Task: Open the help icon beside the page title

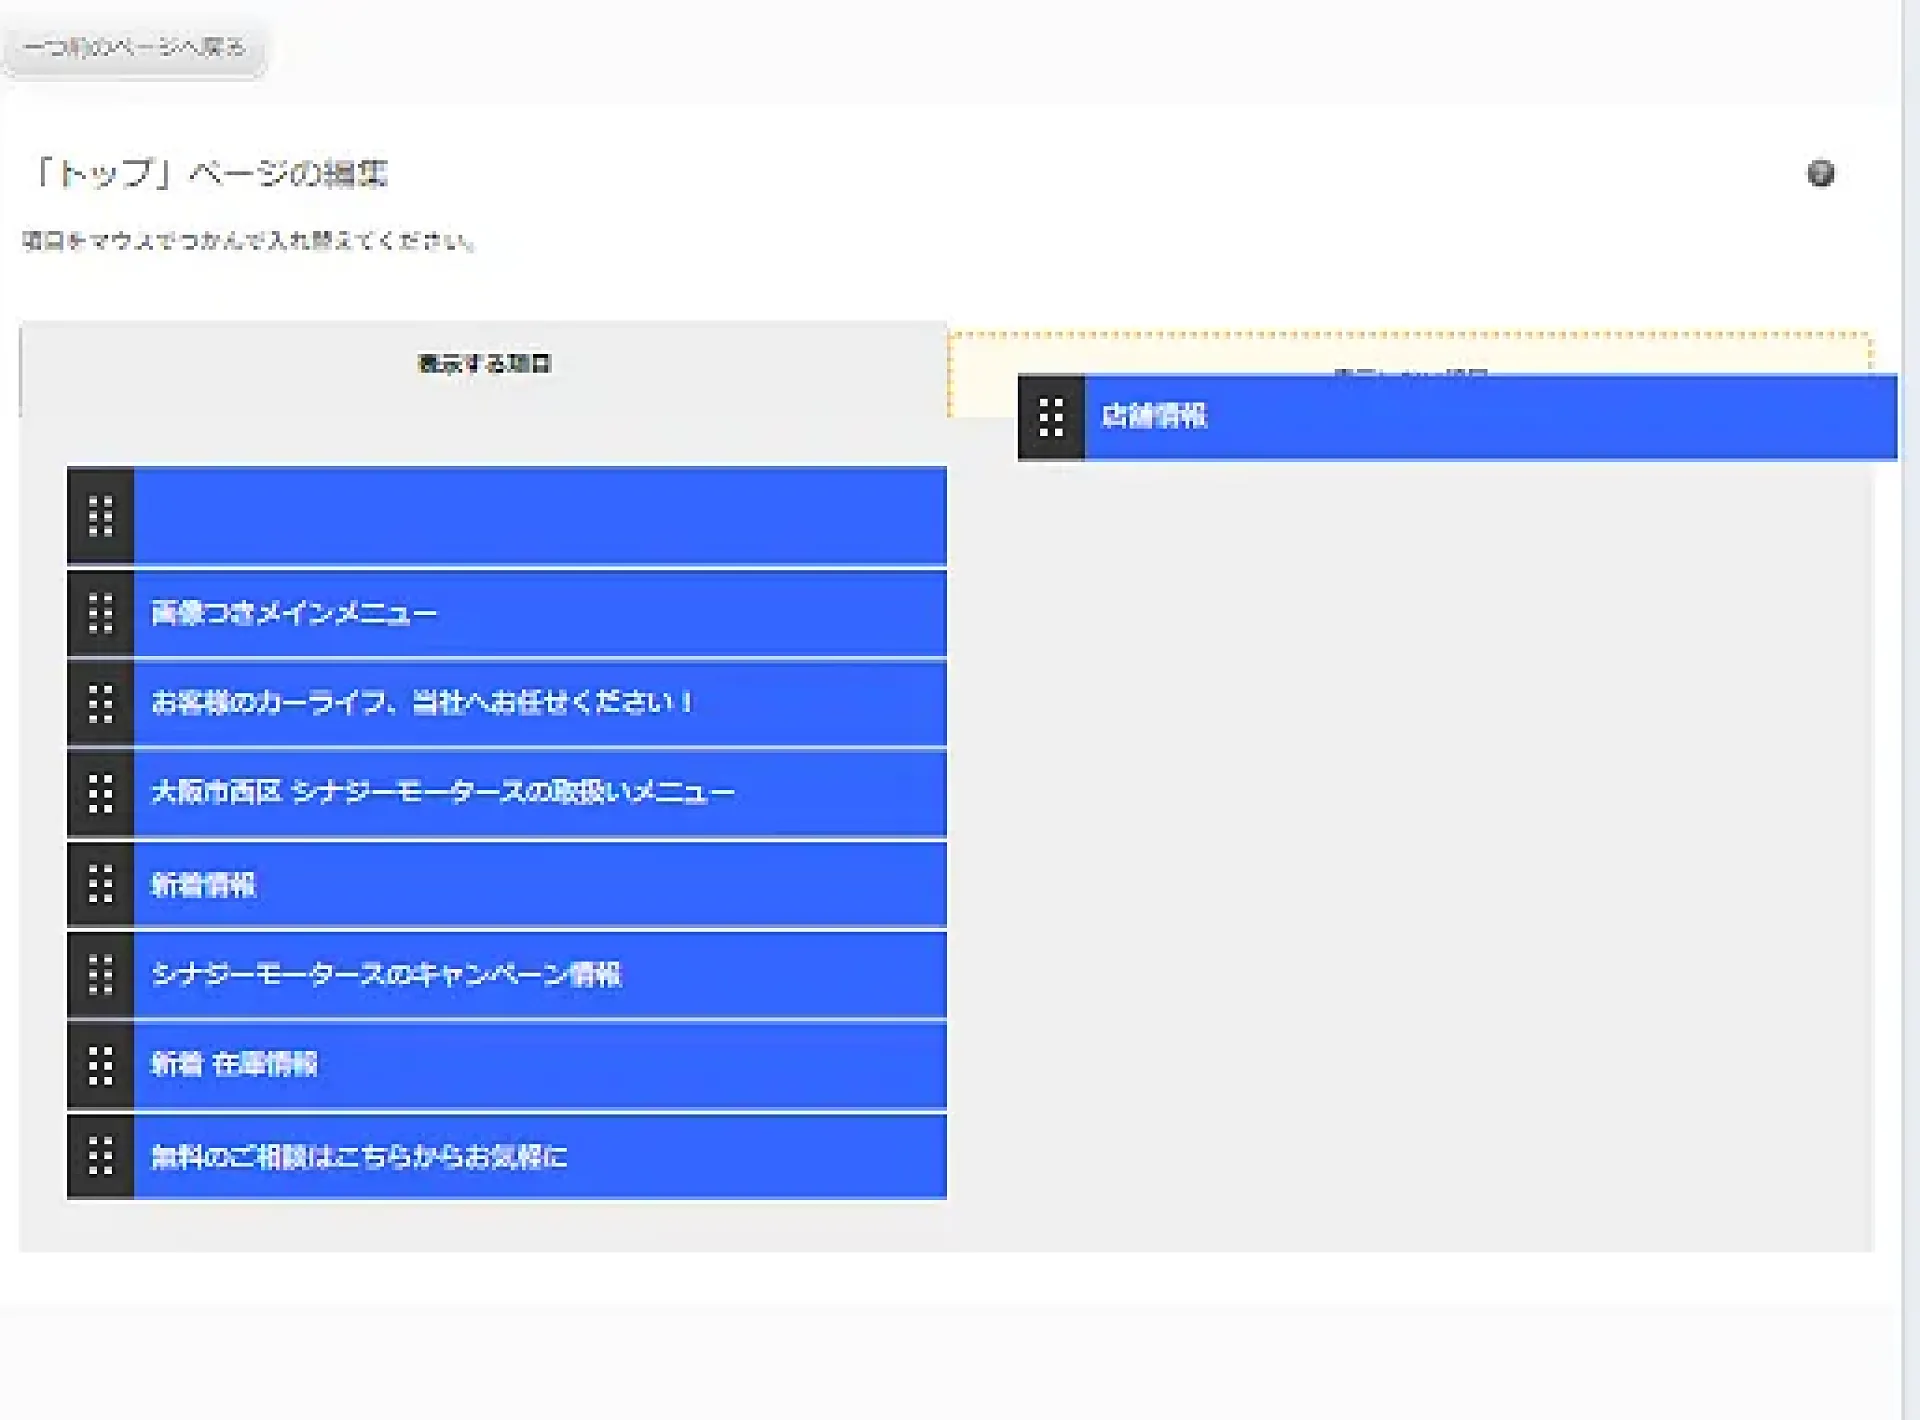Action: (x=1820, y=173)
